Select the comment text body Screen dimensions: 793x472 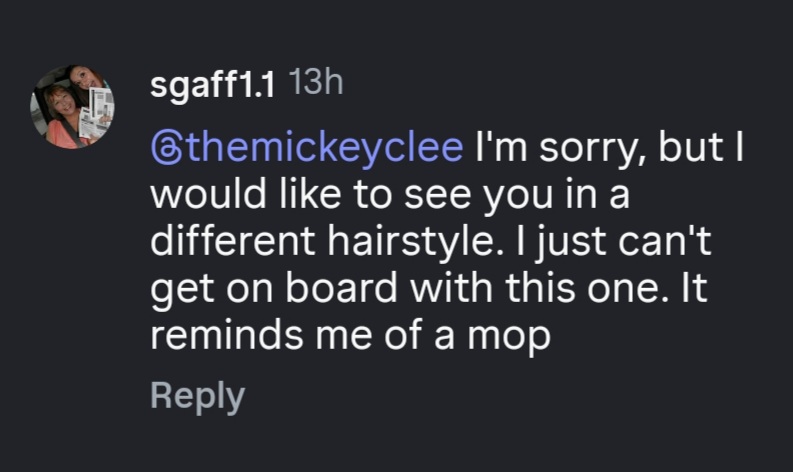[x=447, y=242]
